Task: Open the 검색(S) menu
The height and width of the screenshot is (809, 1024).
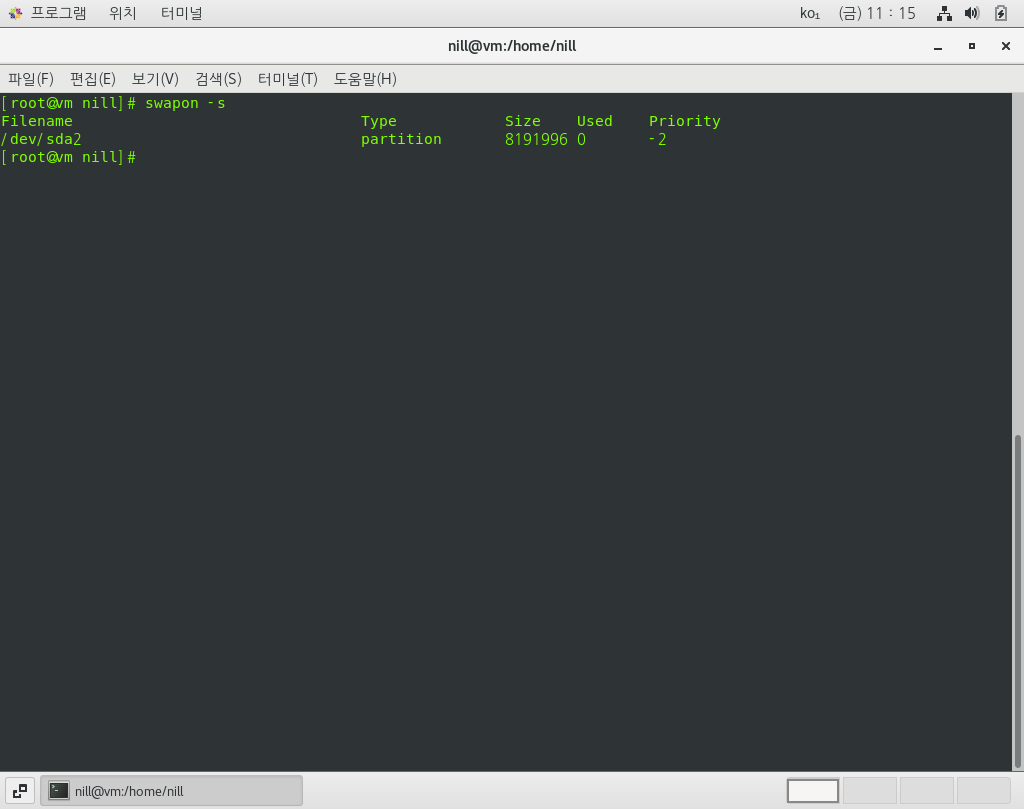Action: (x=218, y=79)
